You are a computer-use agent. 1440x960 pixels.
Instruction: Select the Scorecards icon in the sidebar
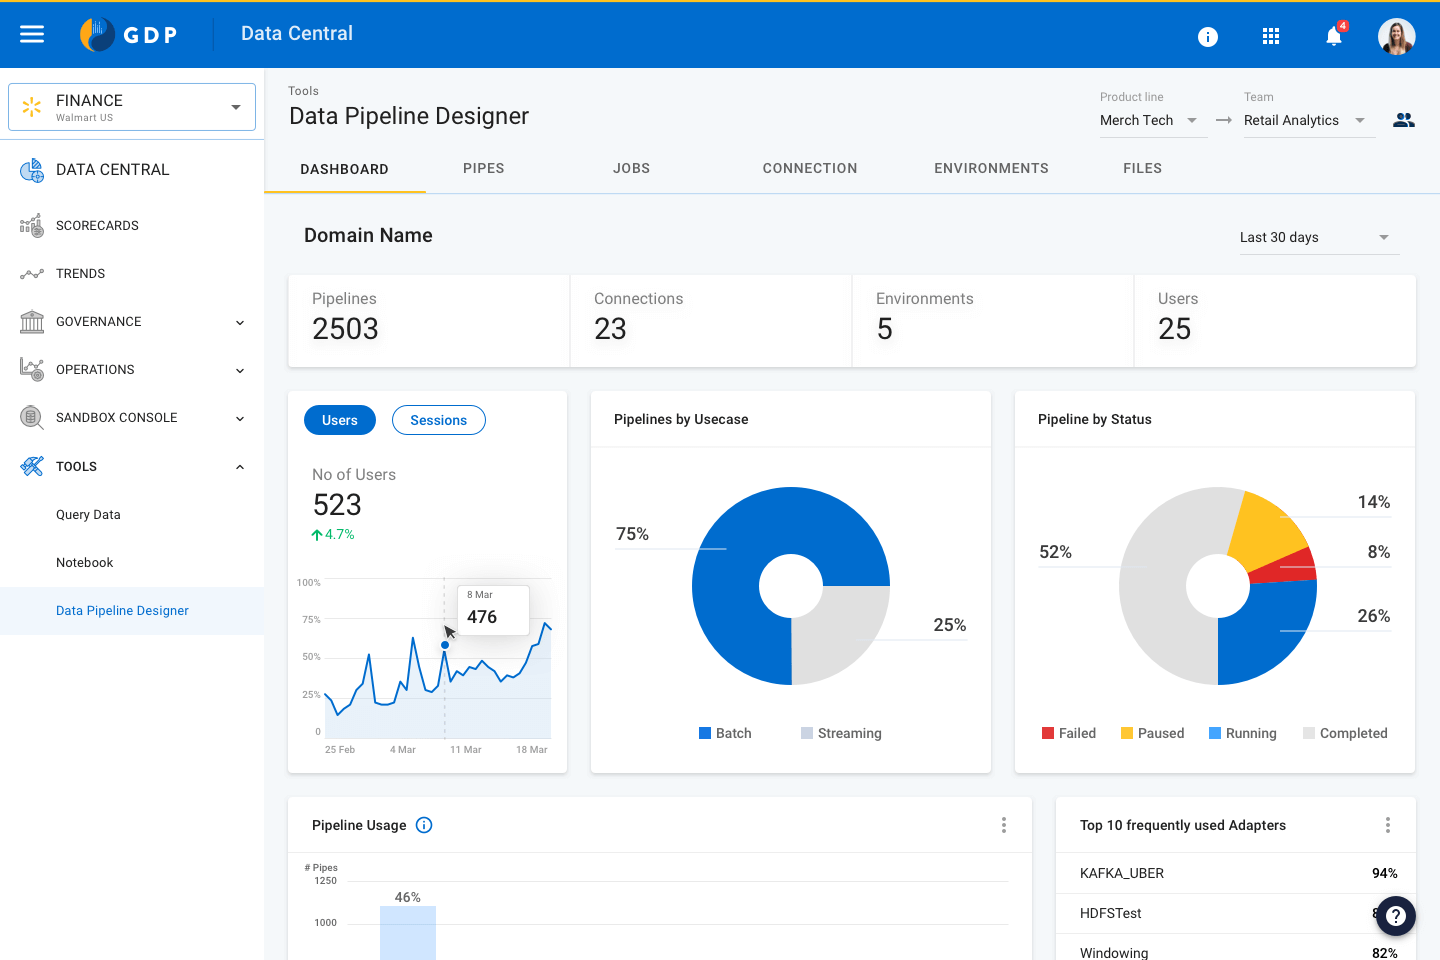[31, 225]
